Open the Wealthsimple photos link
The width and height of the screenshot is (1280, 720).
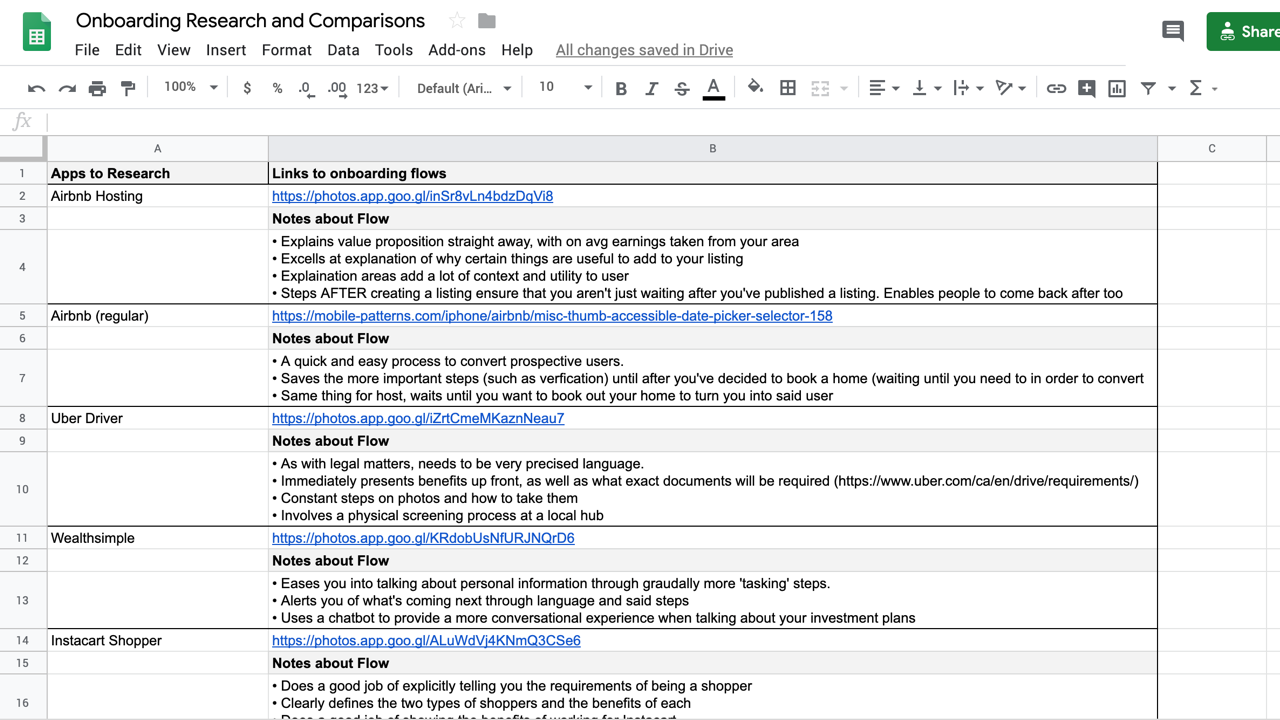pyautogui.click(x=423, y=538)
